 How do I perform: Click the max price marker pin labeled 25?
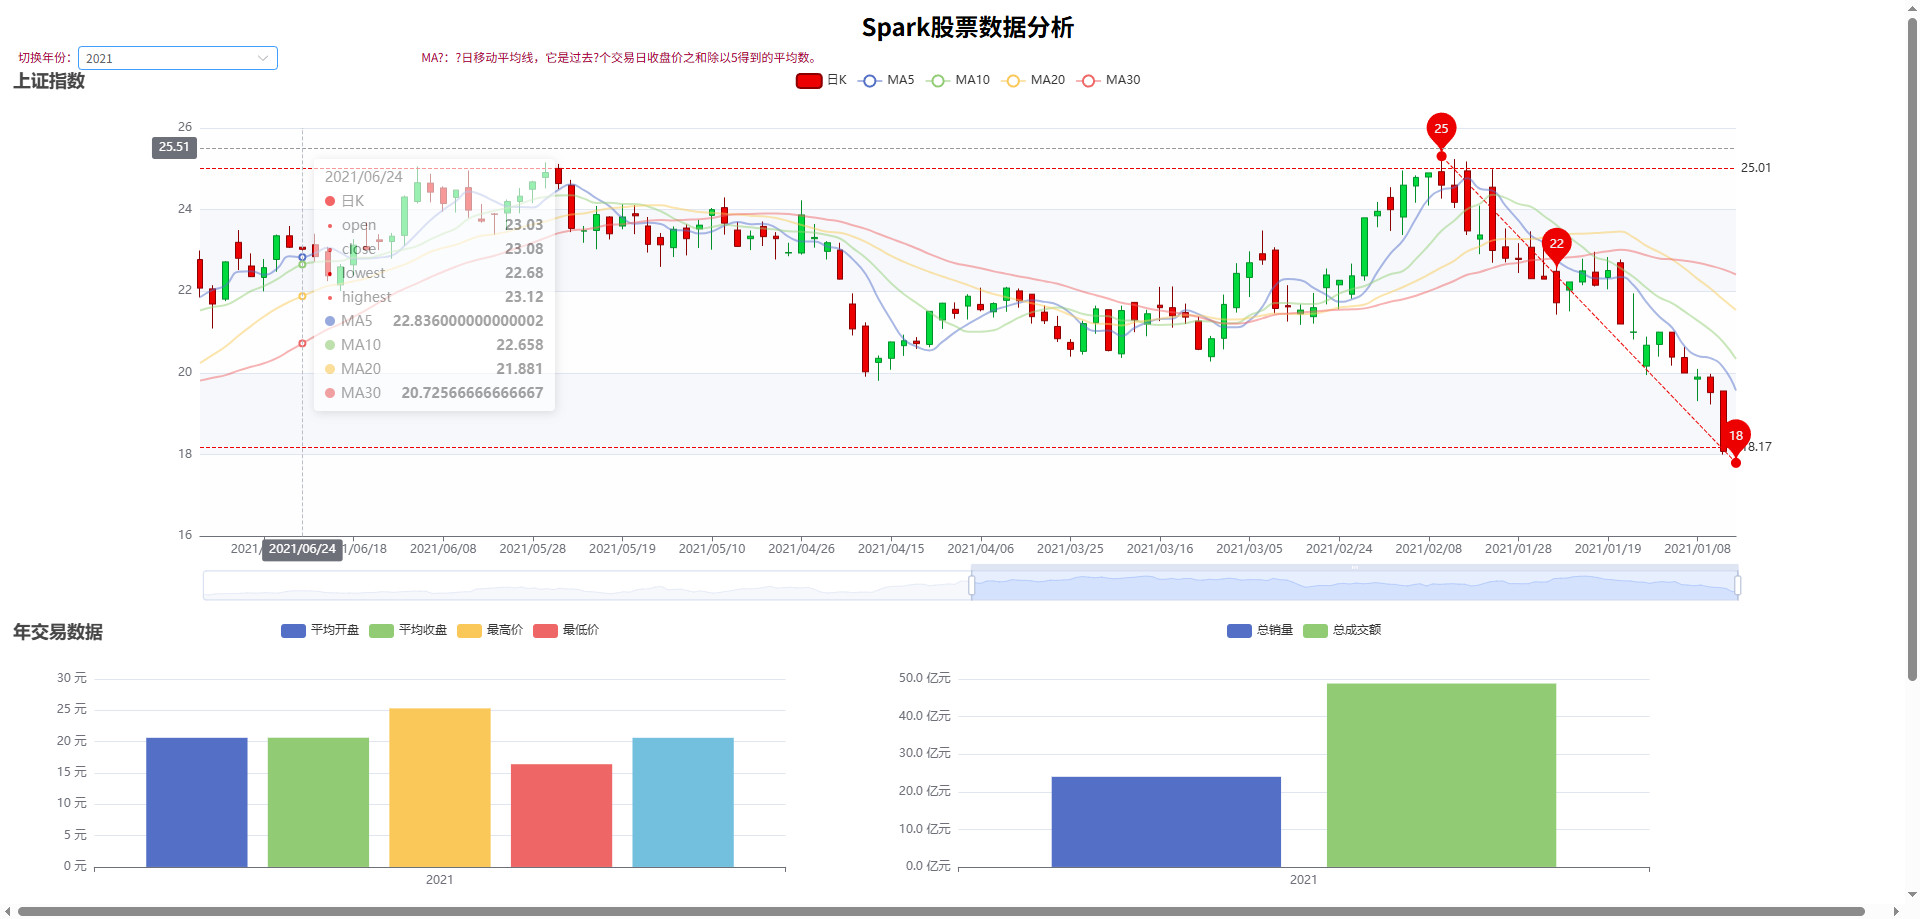(x=1441, y=130)
